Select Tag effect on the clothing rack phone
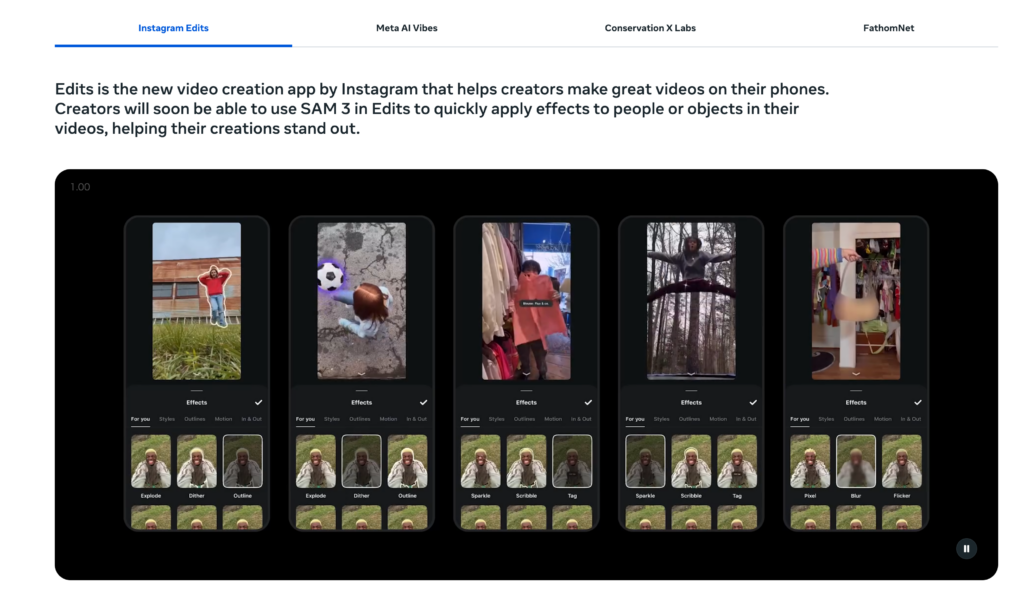Screen dimensions: 1024x590 [572, 461]
